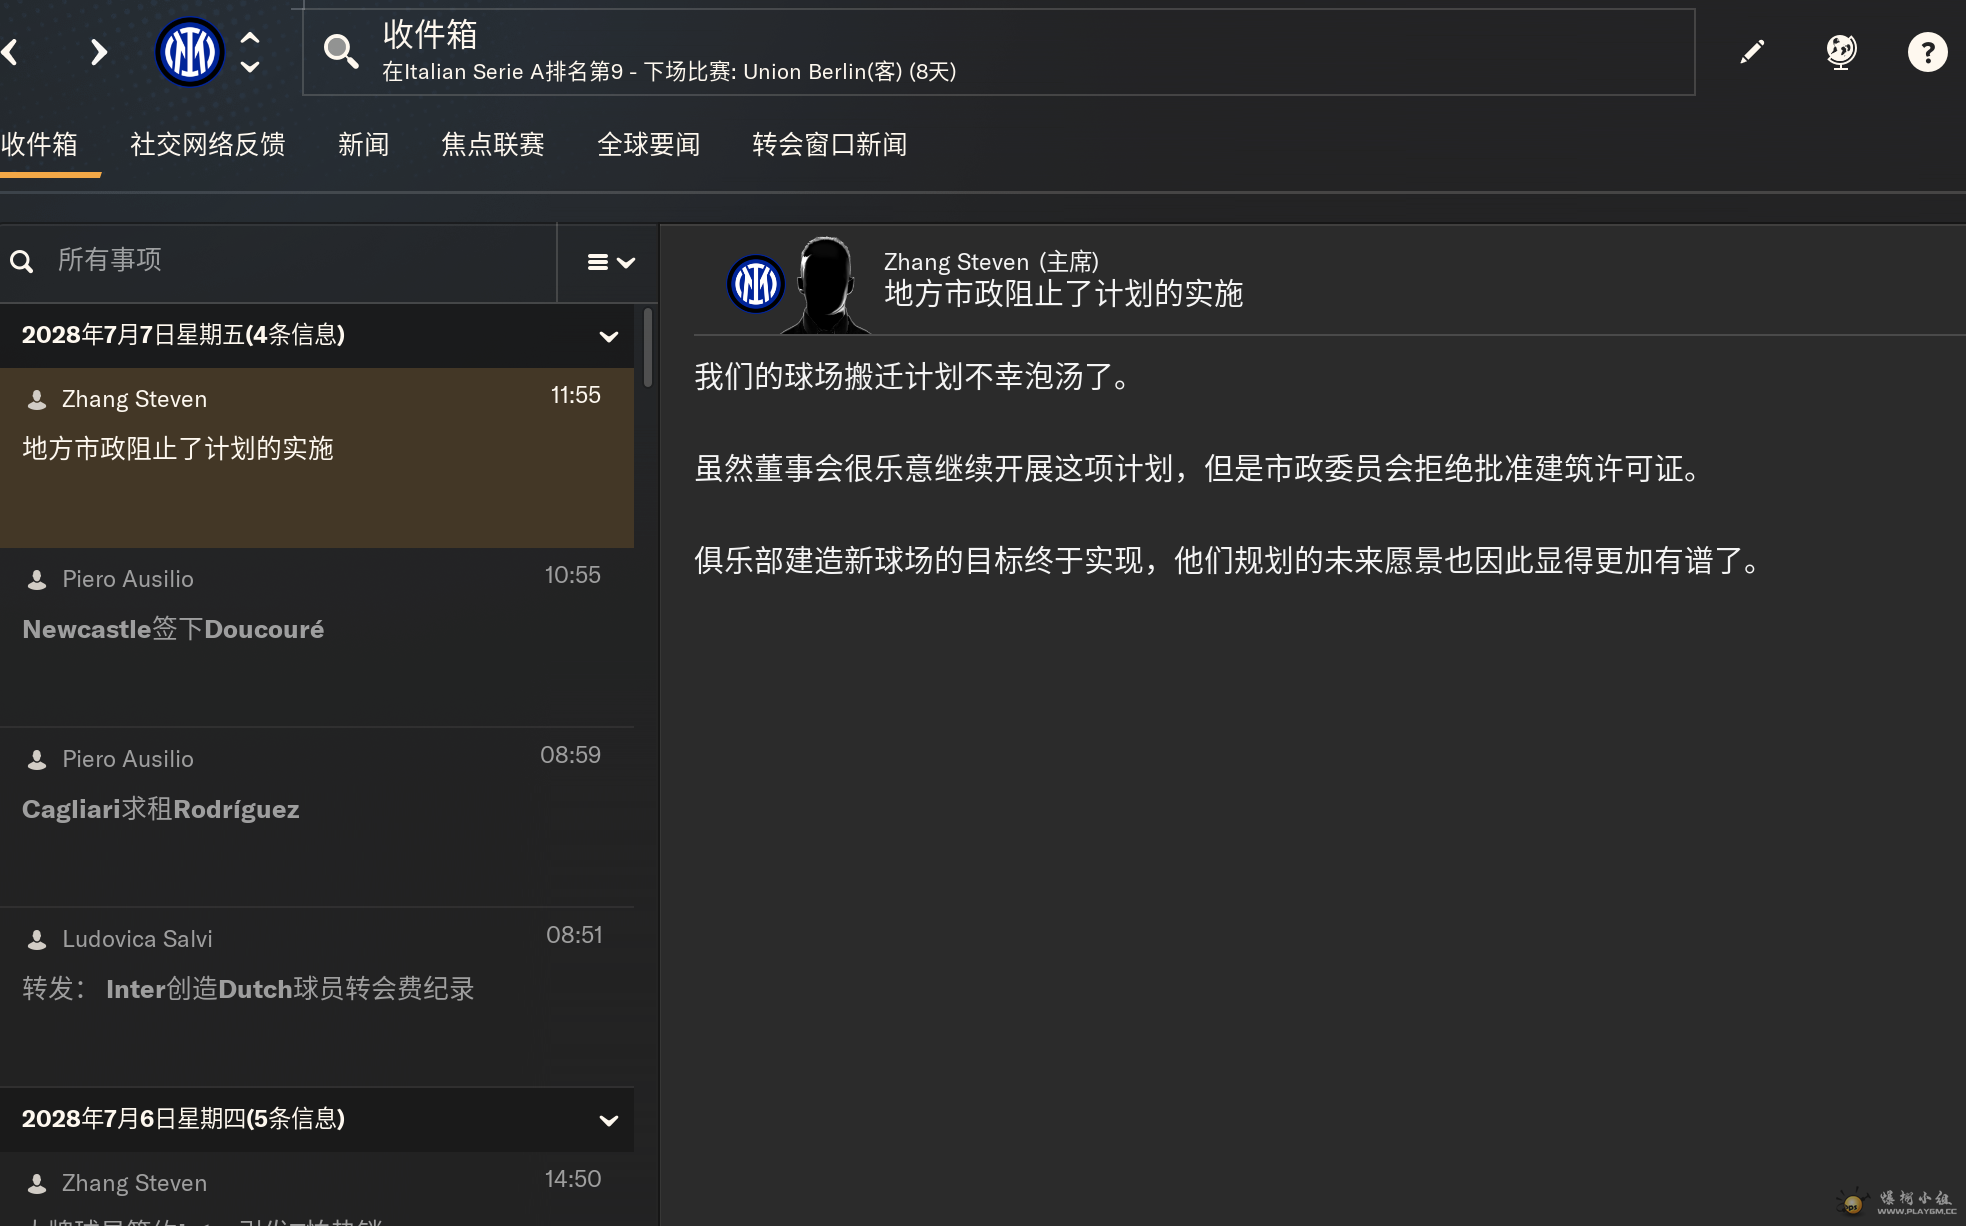The width and height of the screenshot is (1966, 1226).
Task: Switch to the 转会窗口新闻 tab
Action: tap(829, 145)
